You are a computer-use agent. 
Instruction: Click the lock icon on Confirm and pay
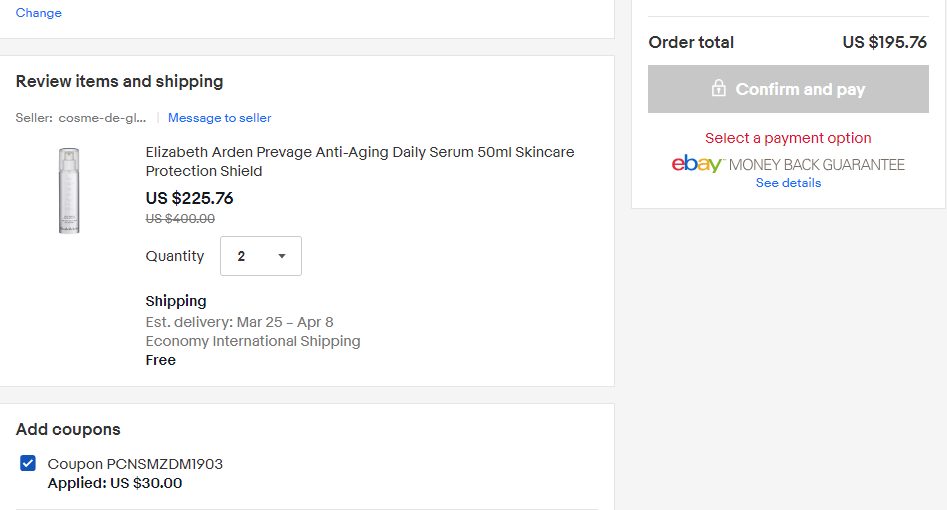click(718, 88)
